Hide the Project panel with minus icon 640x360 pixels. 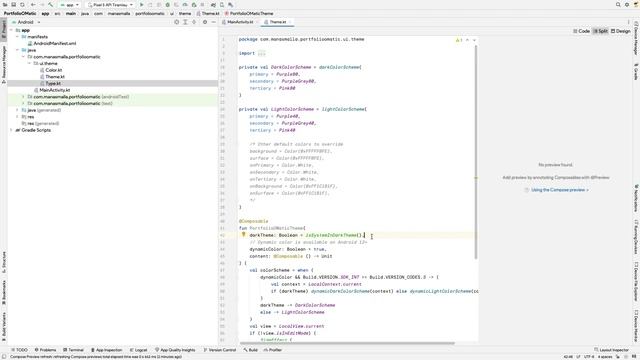[213, 22]
